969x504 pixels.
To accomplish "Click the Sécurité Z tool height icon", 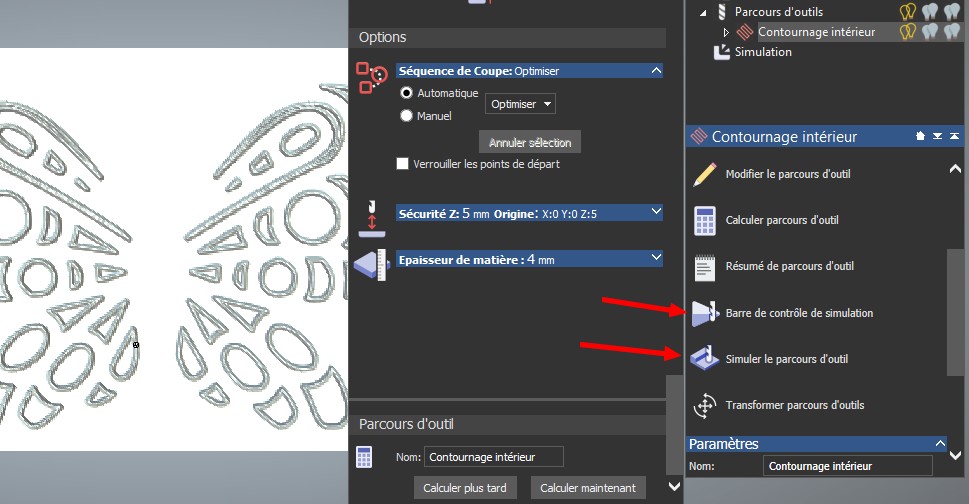I will (x=372, y=219).
